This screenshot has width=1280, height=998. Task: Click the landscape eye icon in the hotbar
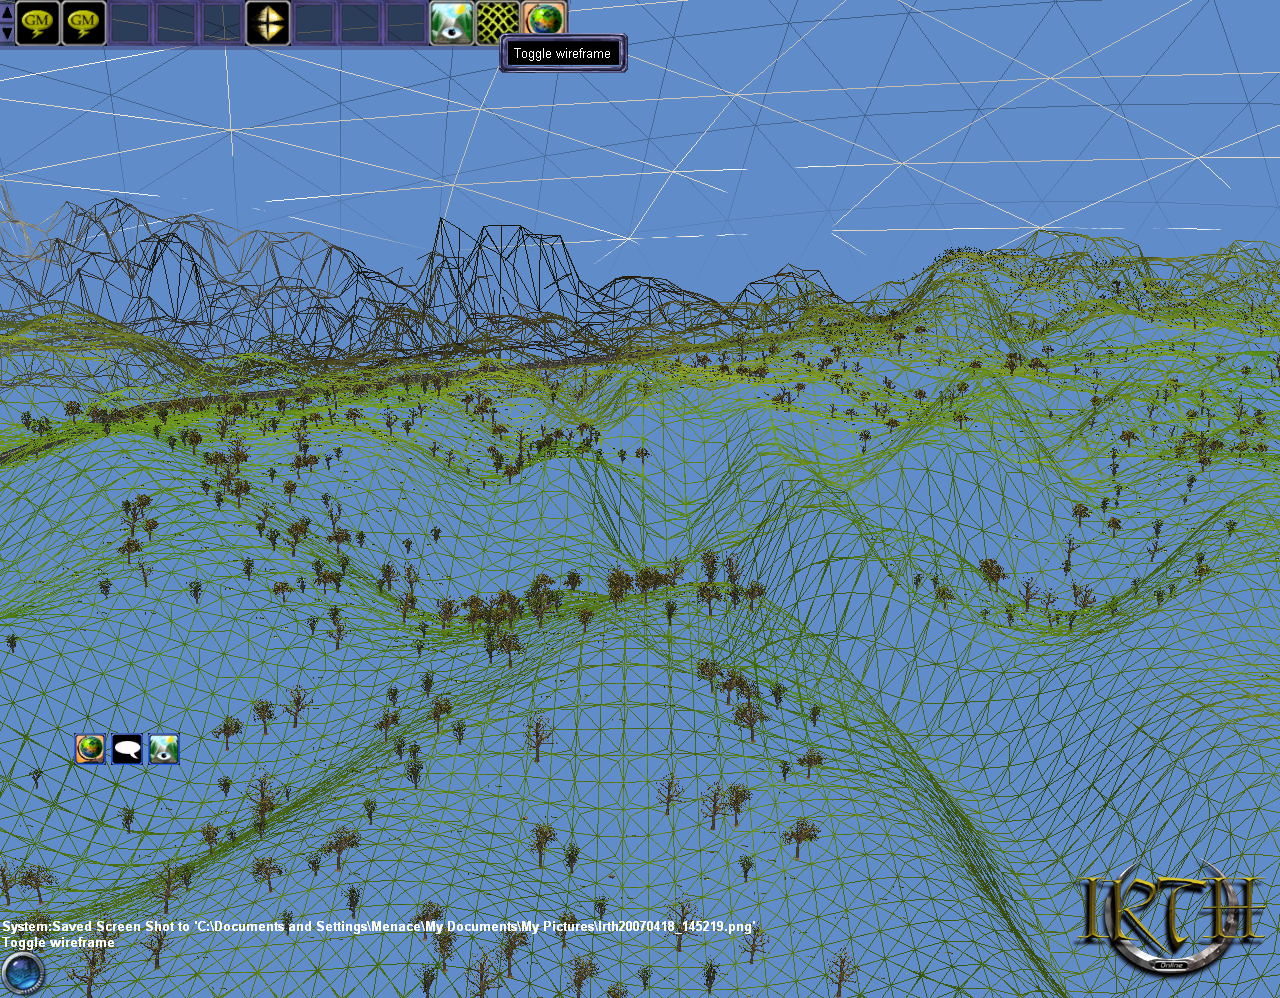coord(452,23)
